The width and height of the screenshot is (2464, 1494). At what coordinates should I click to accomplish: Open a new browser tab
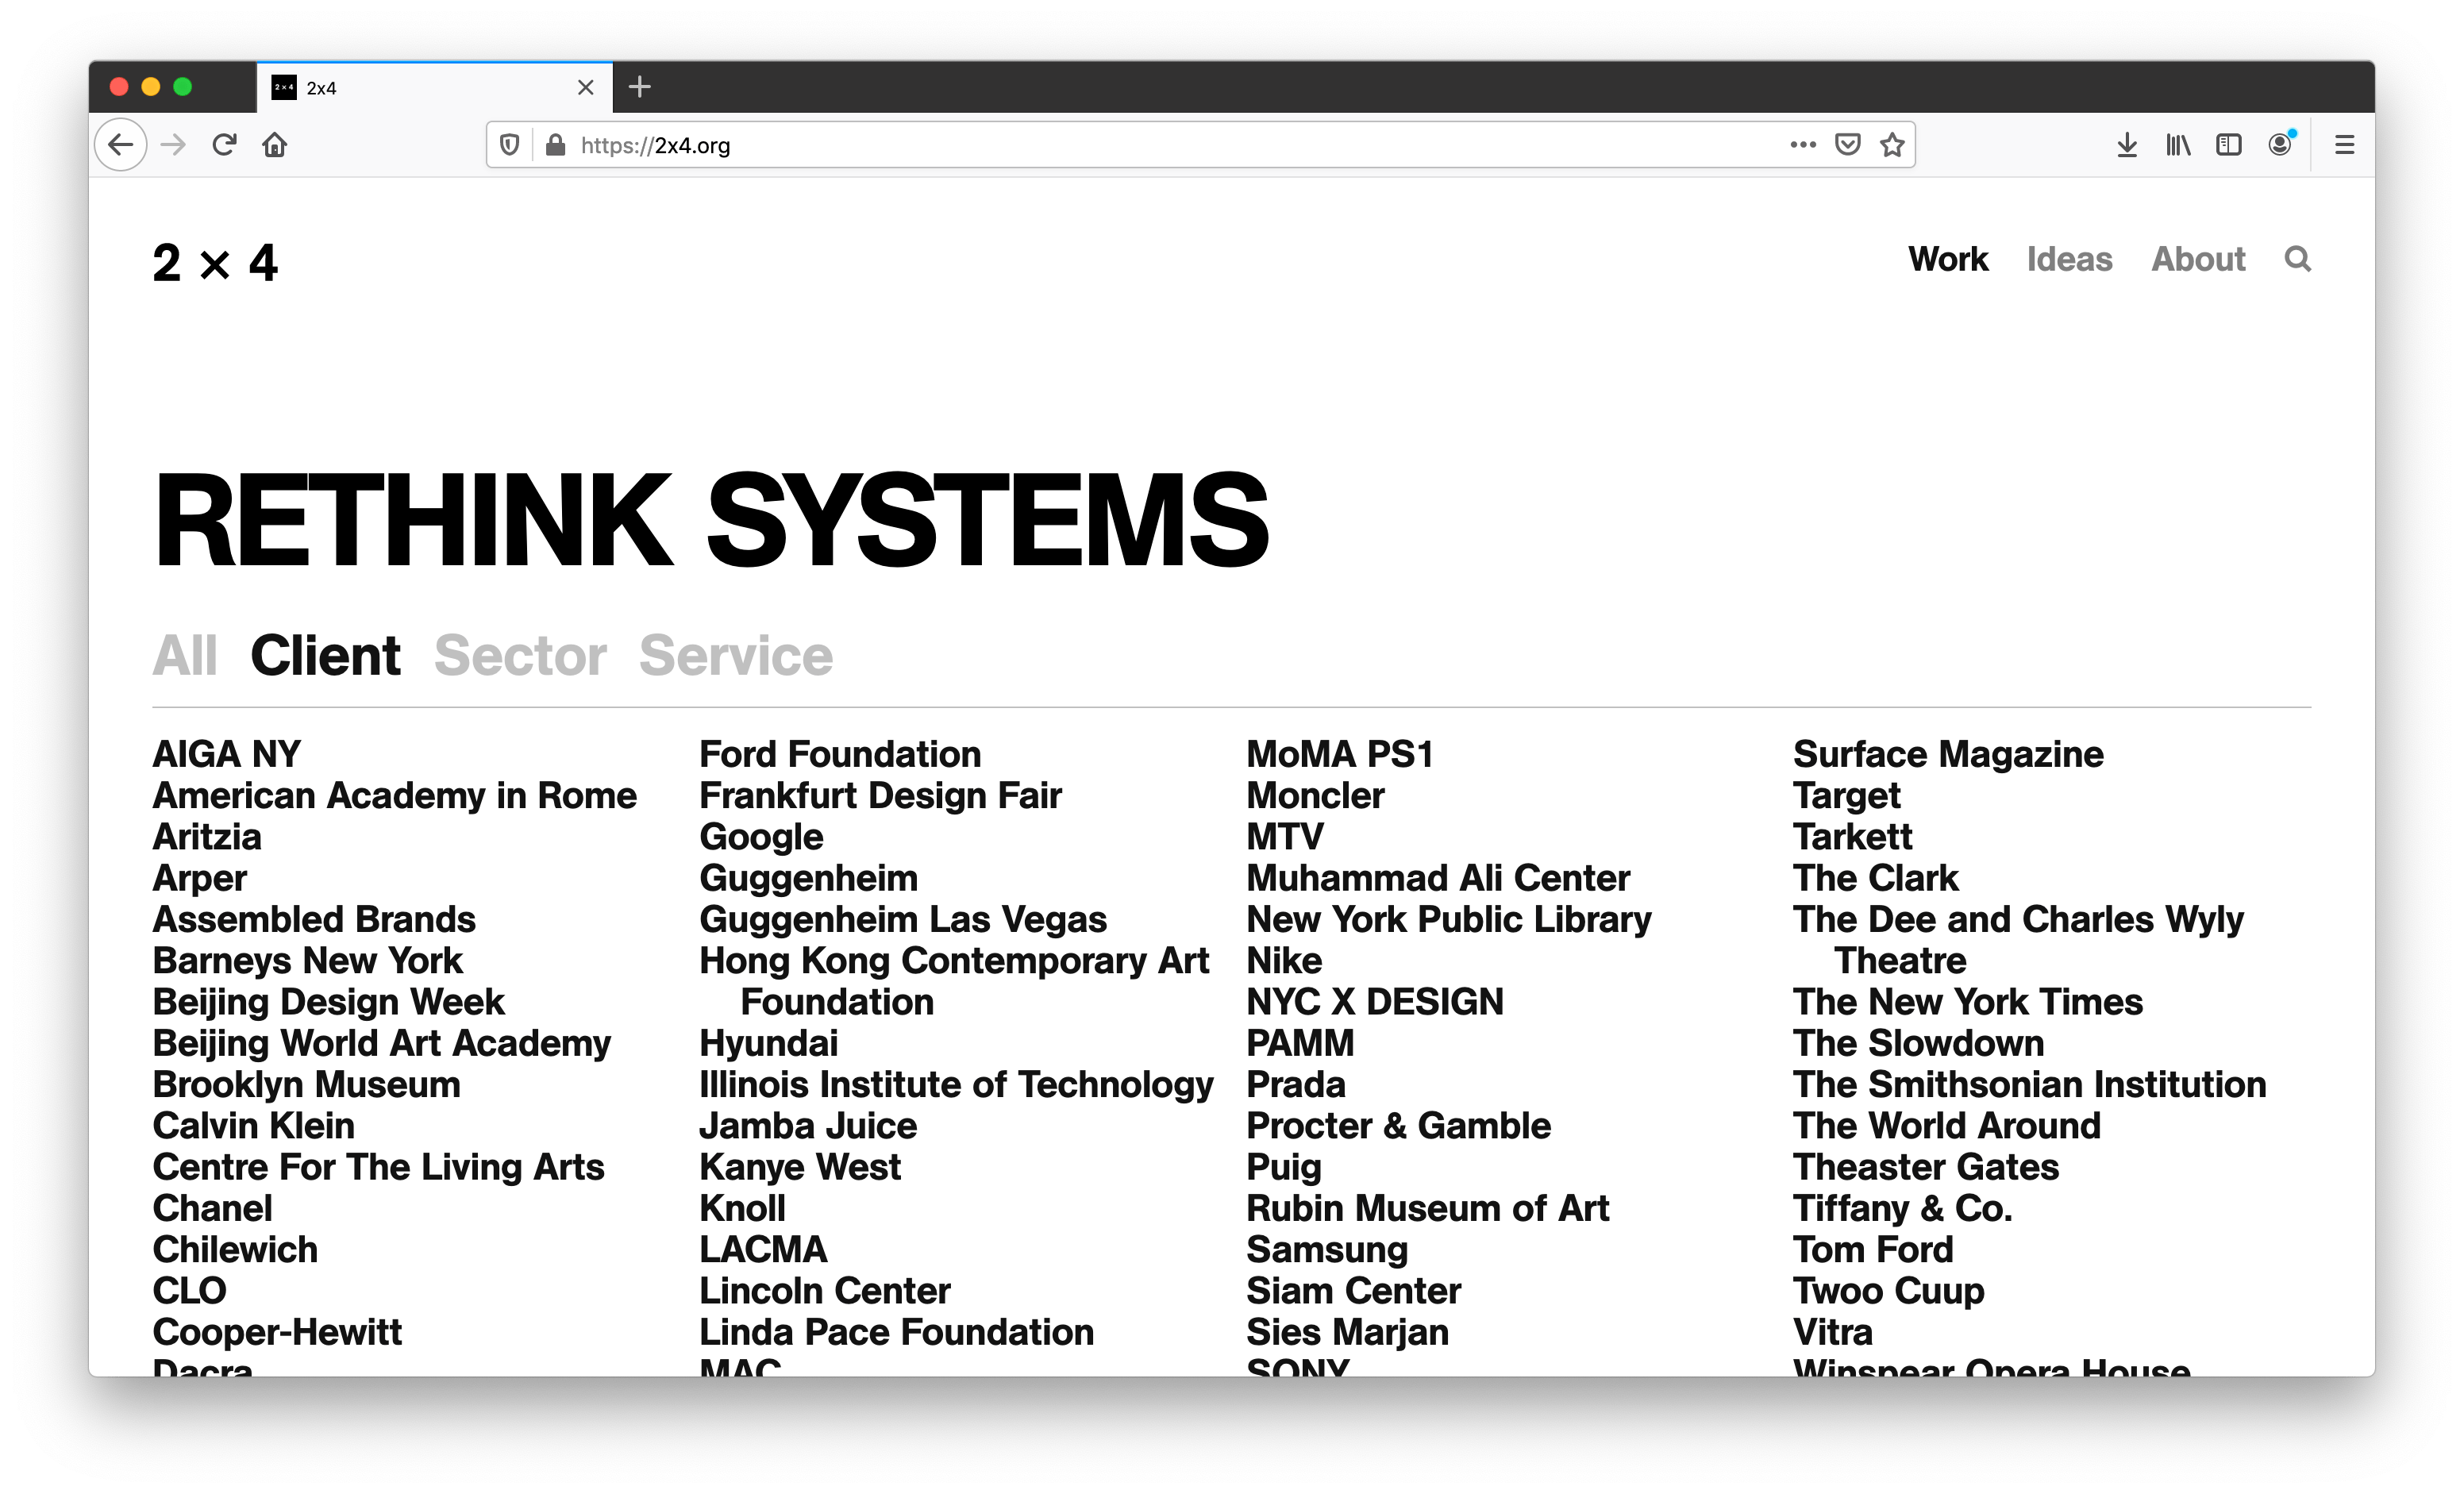point(640,87)
